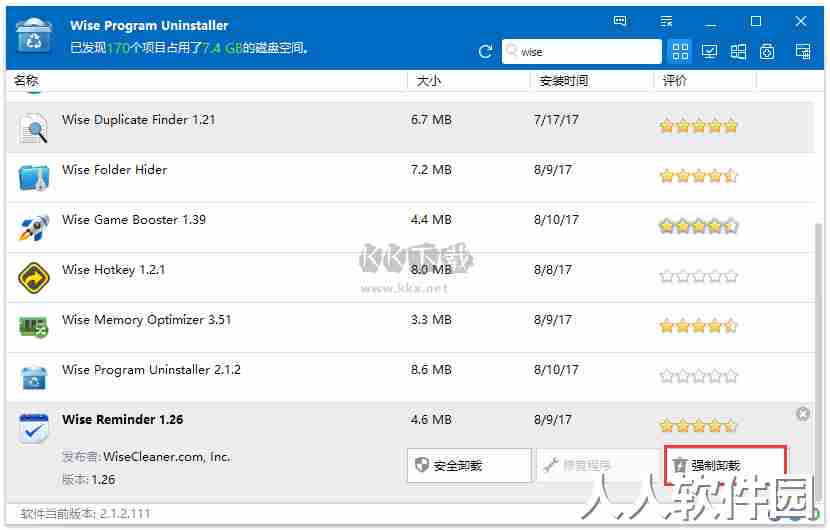This screenshot has width=830, height=530.
Task: Click Wise Memory Optimizer star rating
Action: [698, 326]
